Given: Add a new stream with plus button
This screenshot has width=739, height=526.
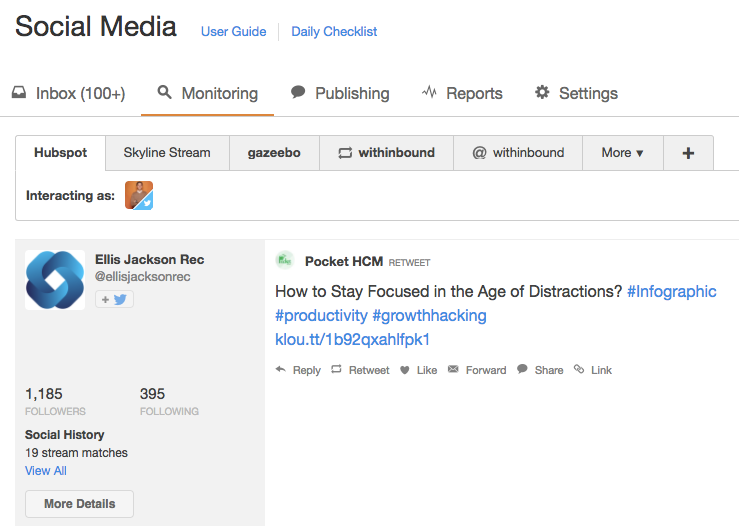Looking at the screenshot, I should pyautogui.click(x=688, y=153).
